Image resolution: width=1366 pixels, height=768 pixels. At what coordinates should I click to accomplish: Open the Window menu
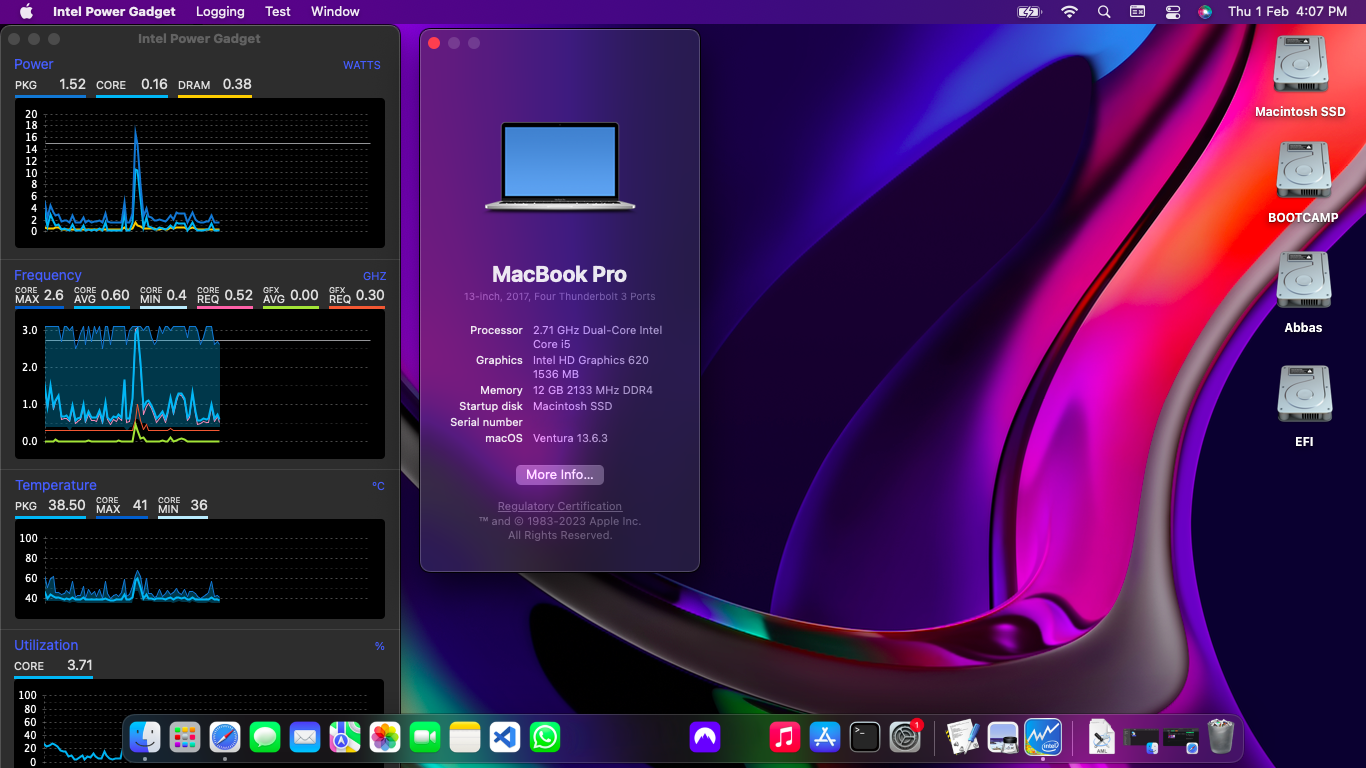tap(335, 12)
